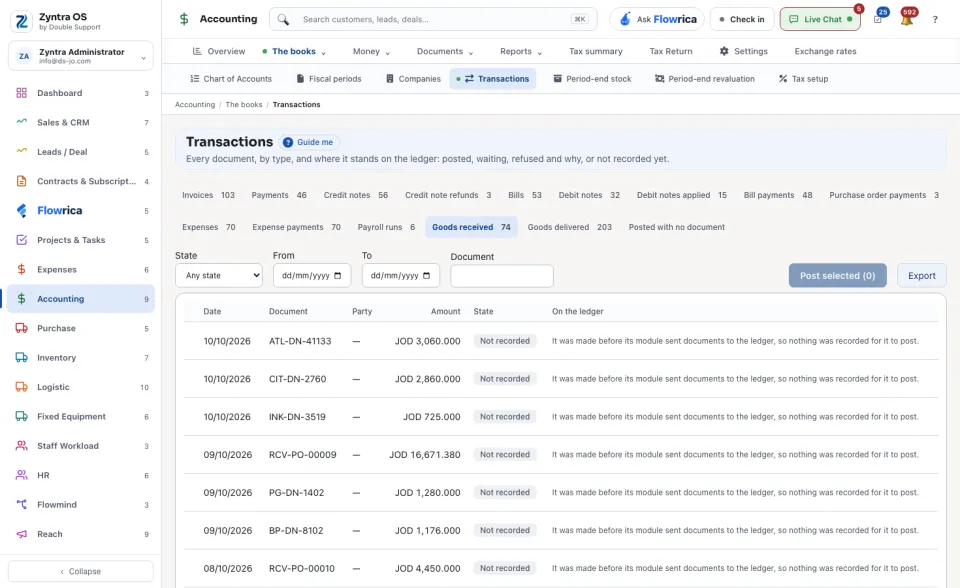Screen dimensions: 960x588
Task: Open the Tax setup sub-tab
Action: 803,79
